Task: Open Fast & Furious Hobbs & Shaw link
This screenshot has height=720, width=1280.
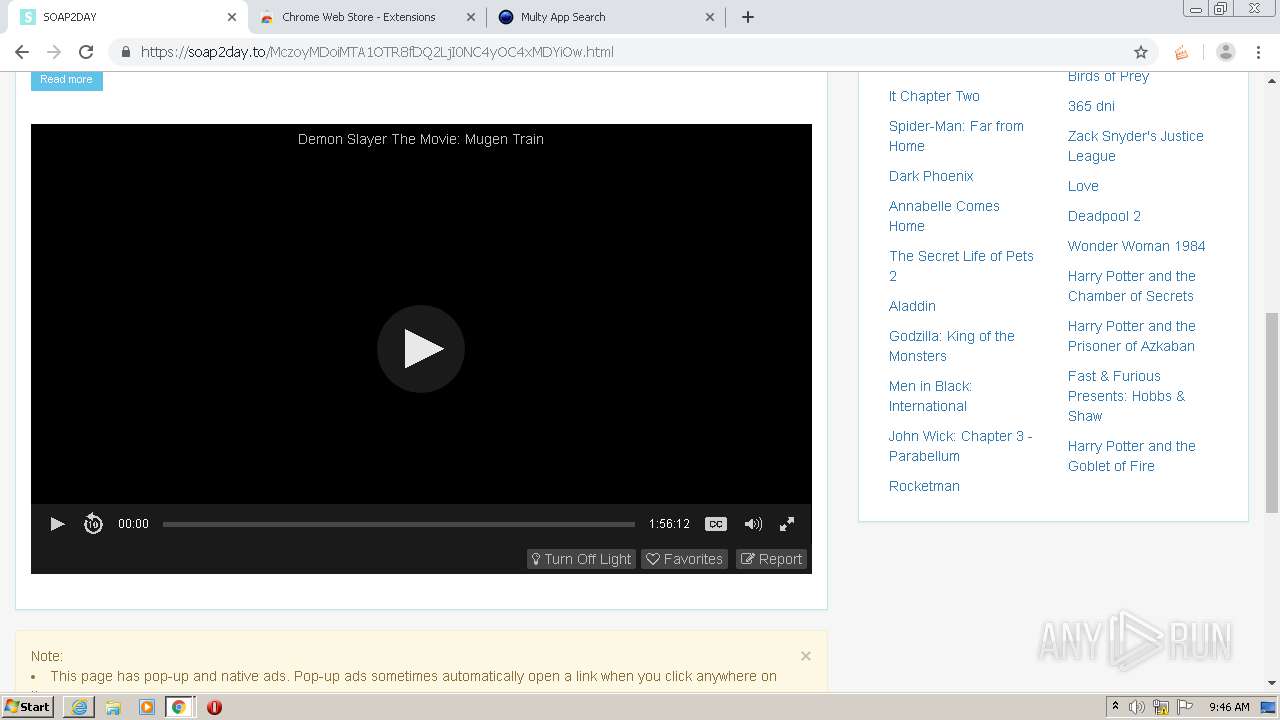Action: pyautogui.click(x=1126, y=396)
